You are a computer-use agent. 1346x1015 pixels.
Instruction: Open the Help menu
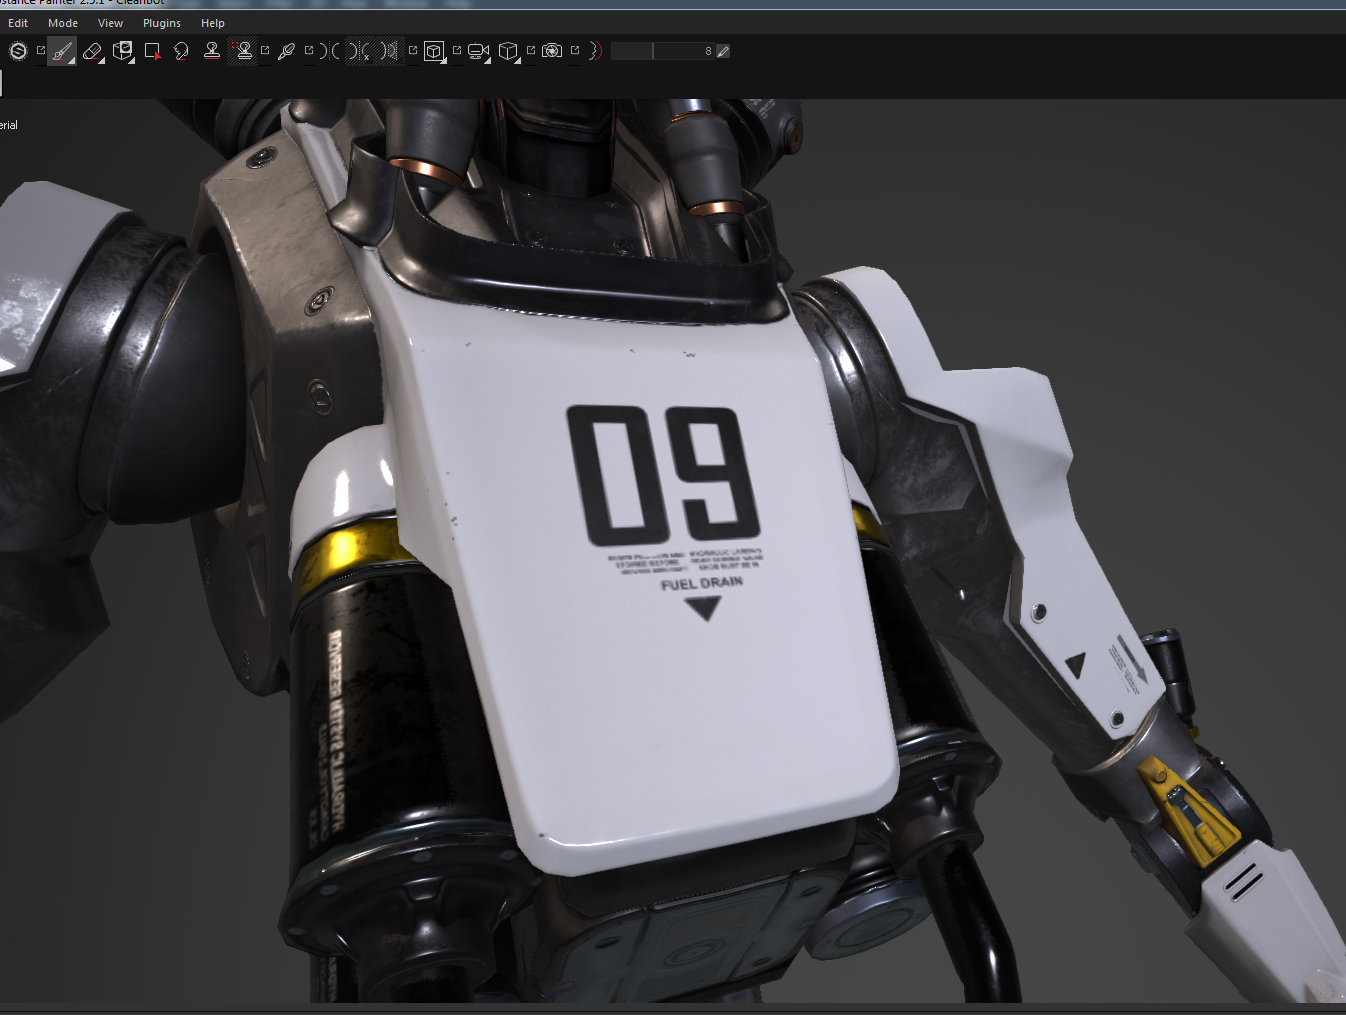point(213,23)
